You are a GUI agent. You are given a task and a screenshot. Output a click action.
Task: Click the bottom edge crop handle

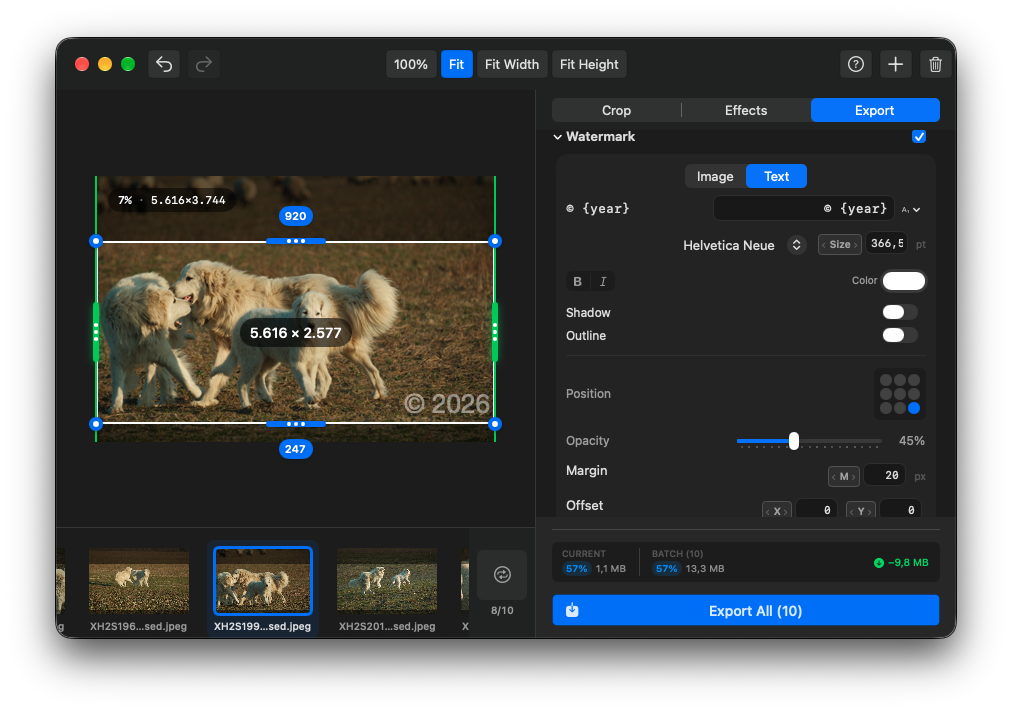coord(296,424)
